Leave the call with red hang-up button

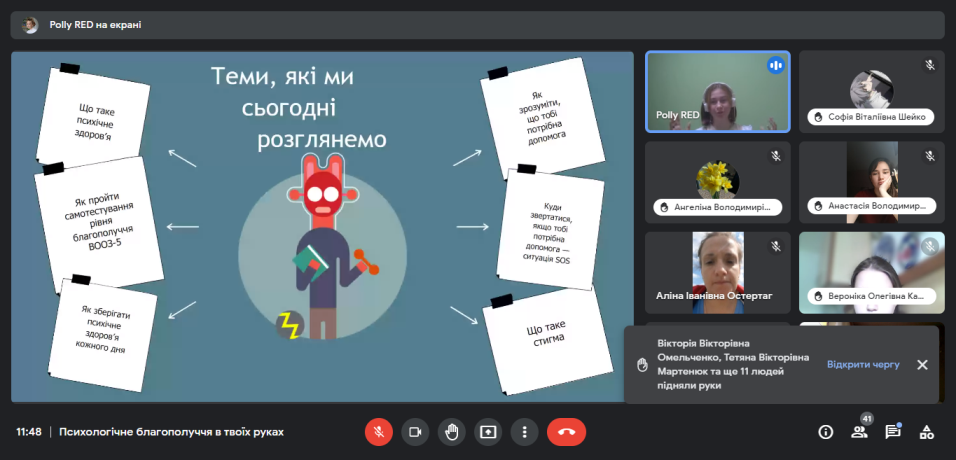tap(566, 432)
